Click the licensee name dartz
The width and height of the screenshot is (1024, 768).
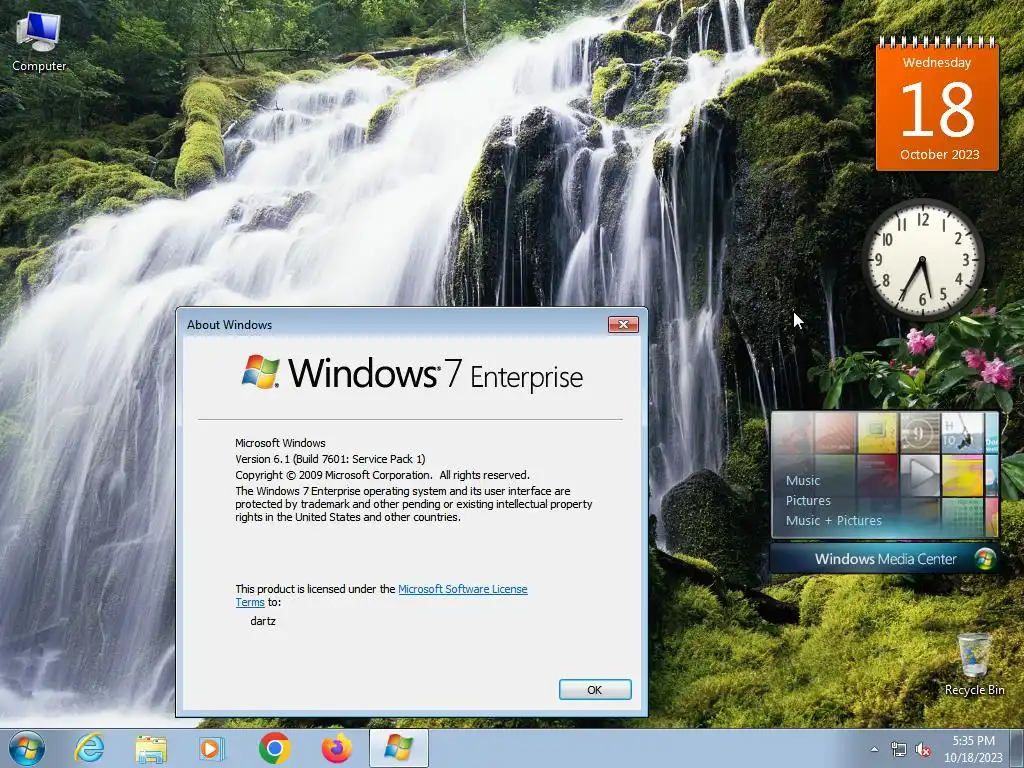[x=263, y=621]
